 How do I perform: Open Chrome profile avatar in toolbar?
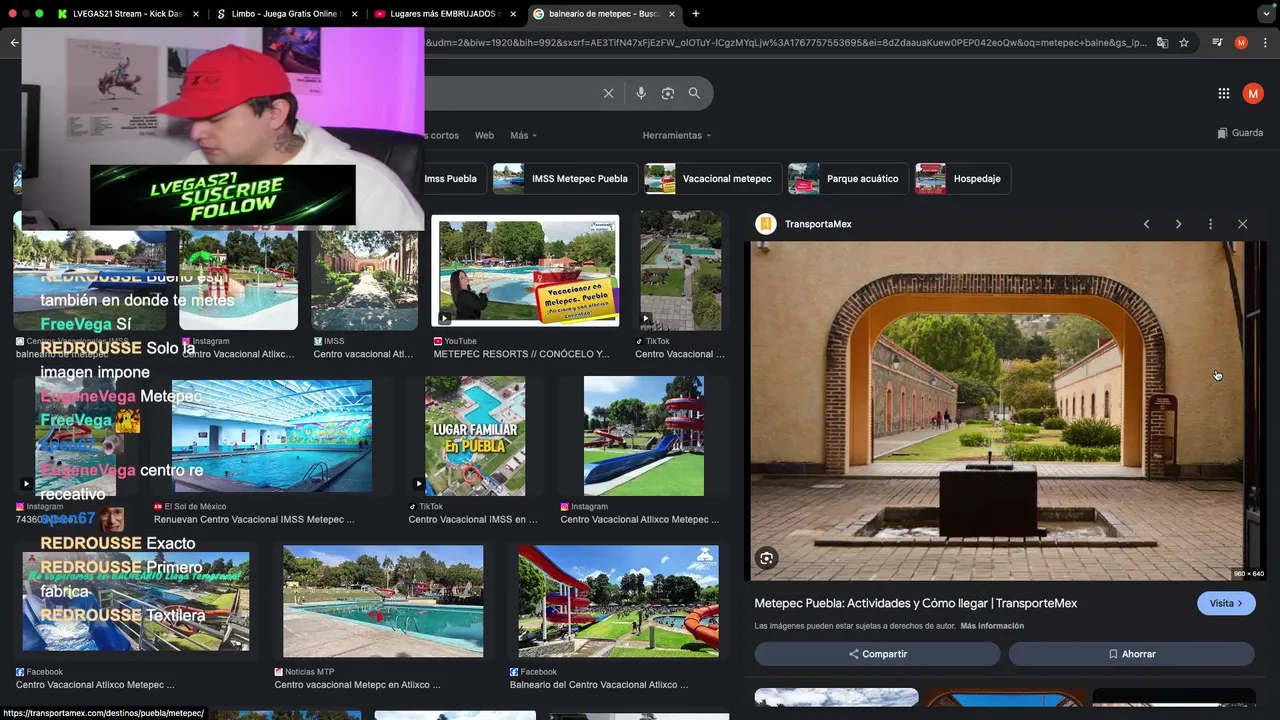click(x=1241, y=43)
